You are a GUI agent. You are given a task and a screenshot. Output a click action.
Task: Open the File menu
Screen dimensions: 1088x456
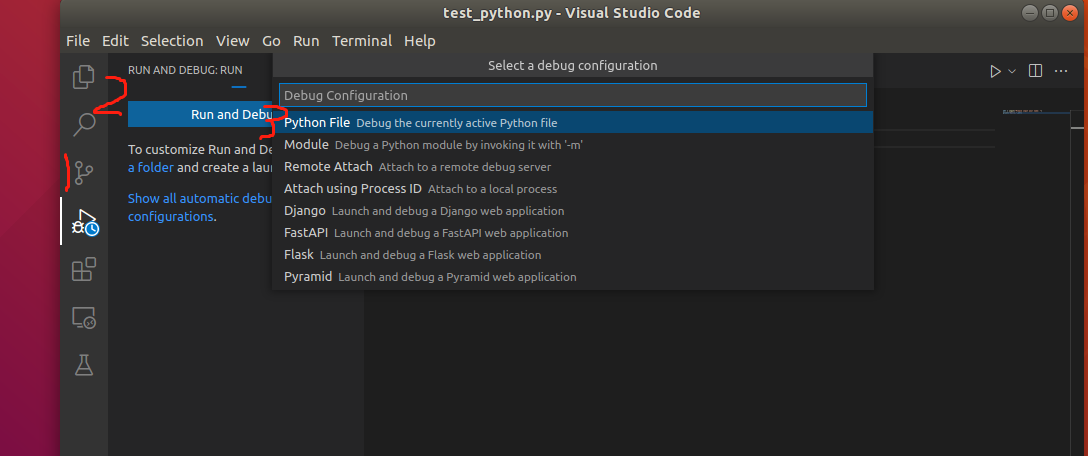78,41
